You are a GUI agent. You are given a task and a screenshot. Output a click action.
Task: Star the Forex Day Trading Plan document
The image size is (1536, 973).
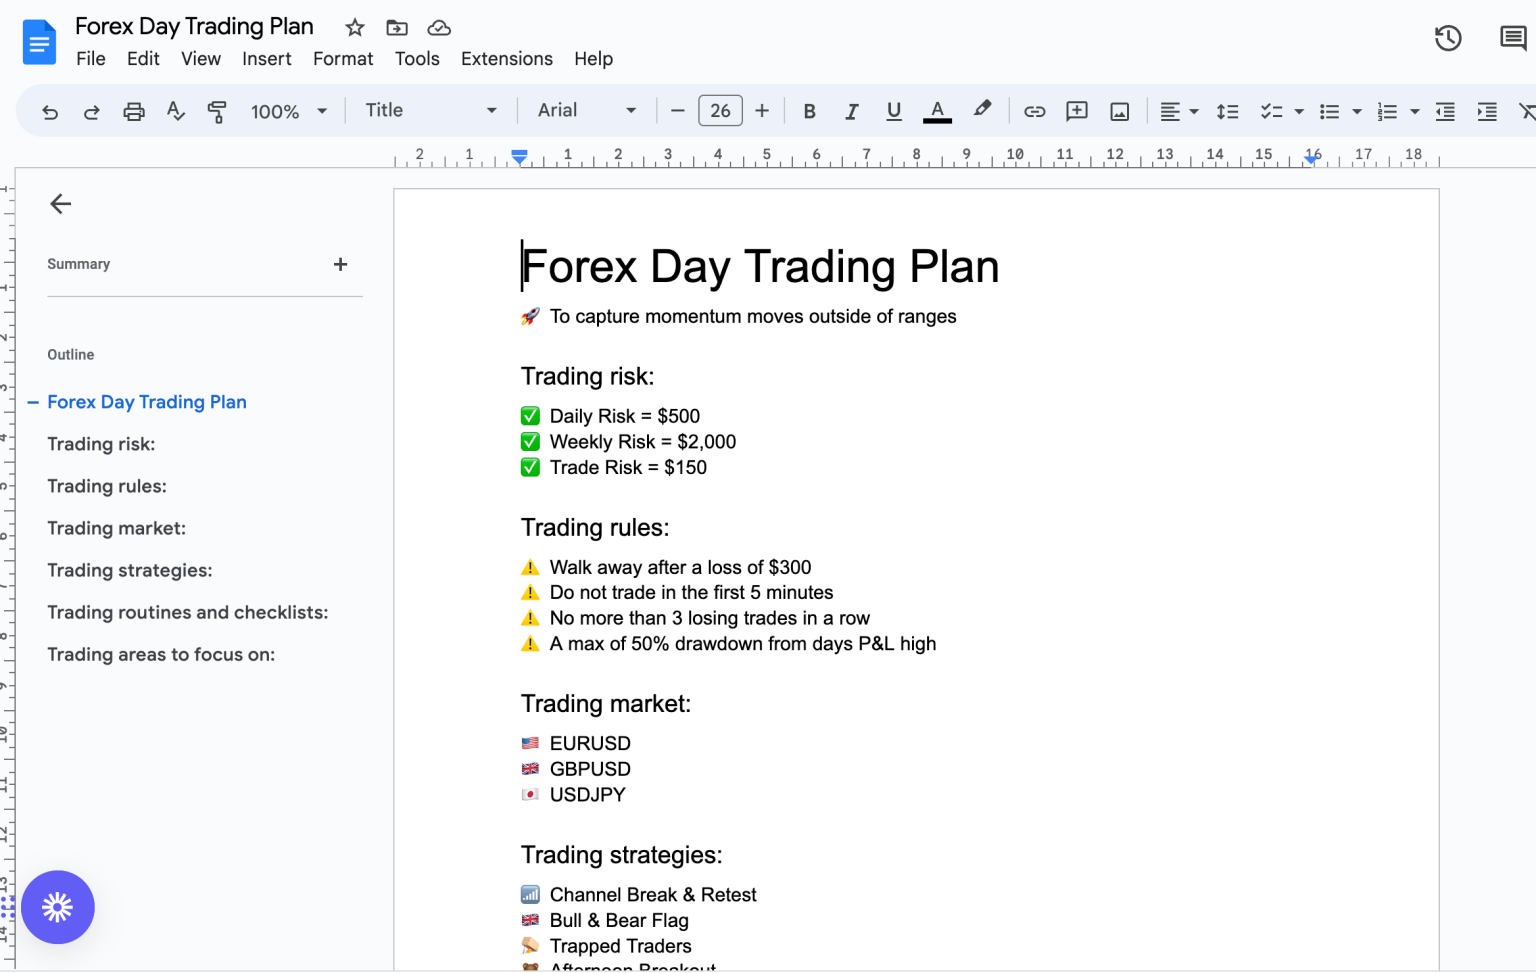355,28
